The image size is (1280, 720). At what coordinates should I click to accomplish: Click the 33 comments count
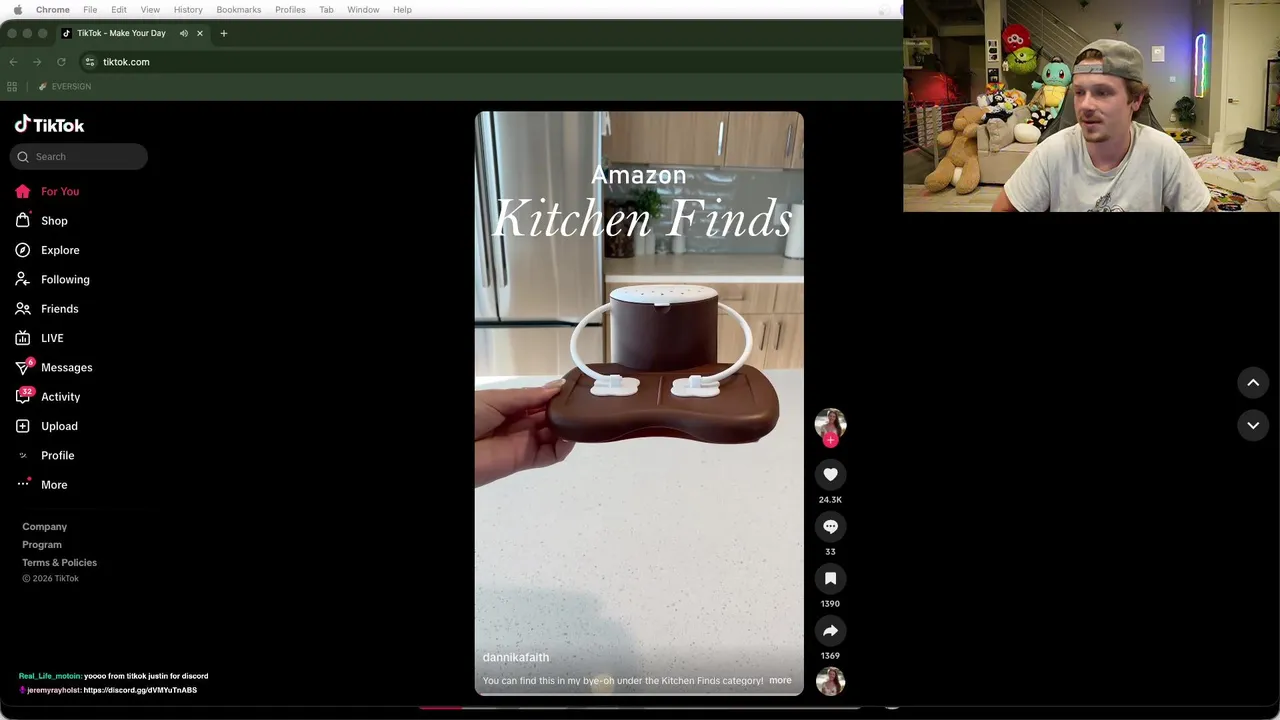[x=830, y=552]
